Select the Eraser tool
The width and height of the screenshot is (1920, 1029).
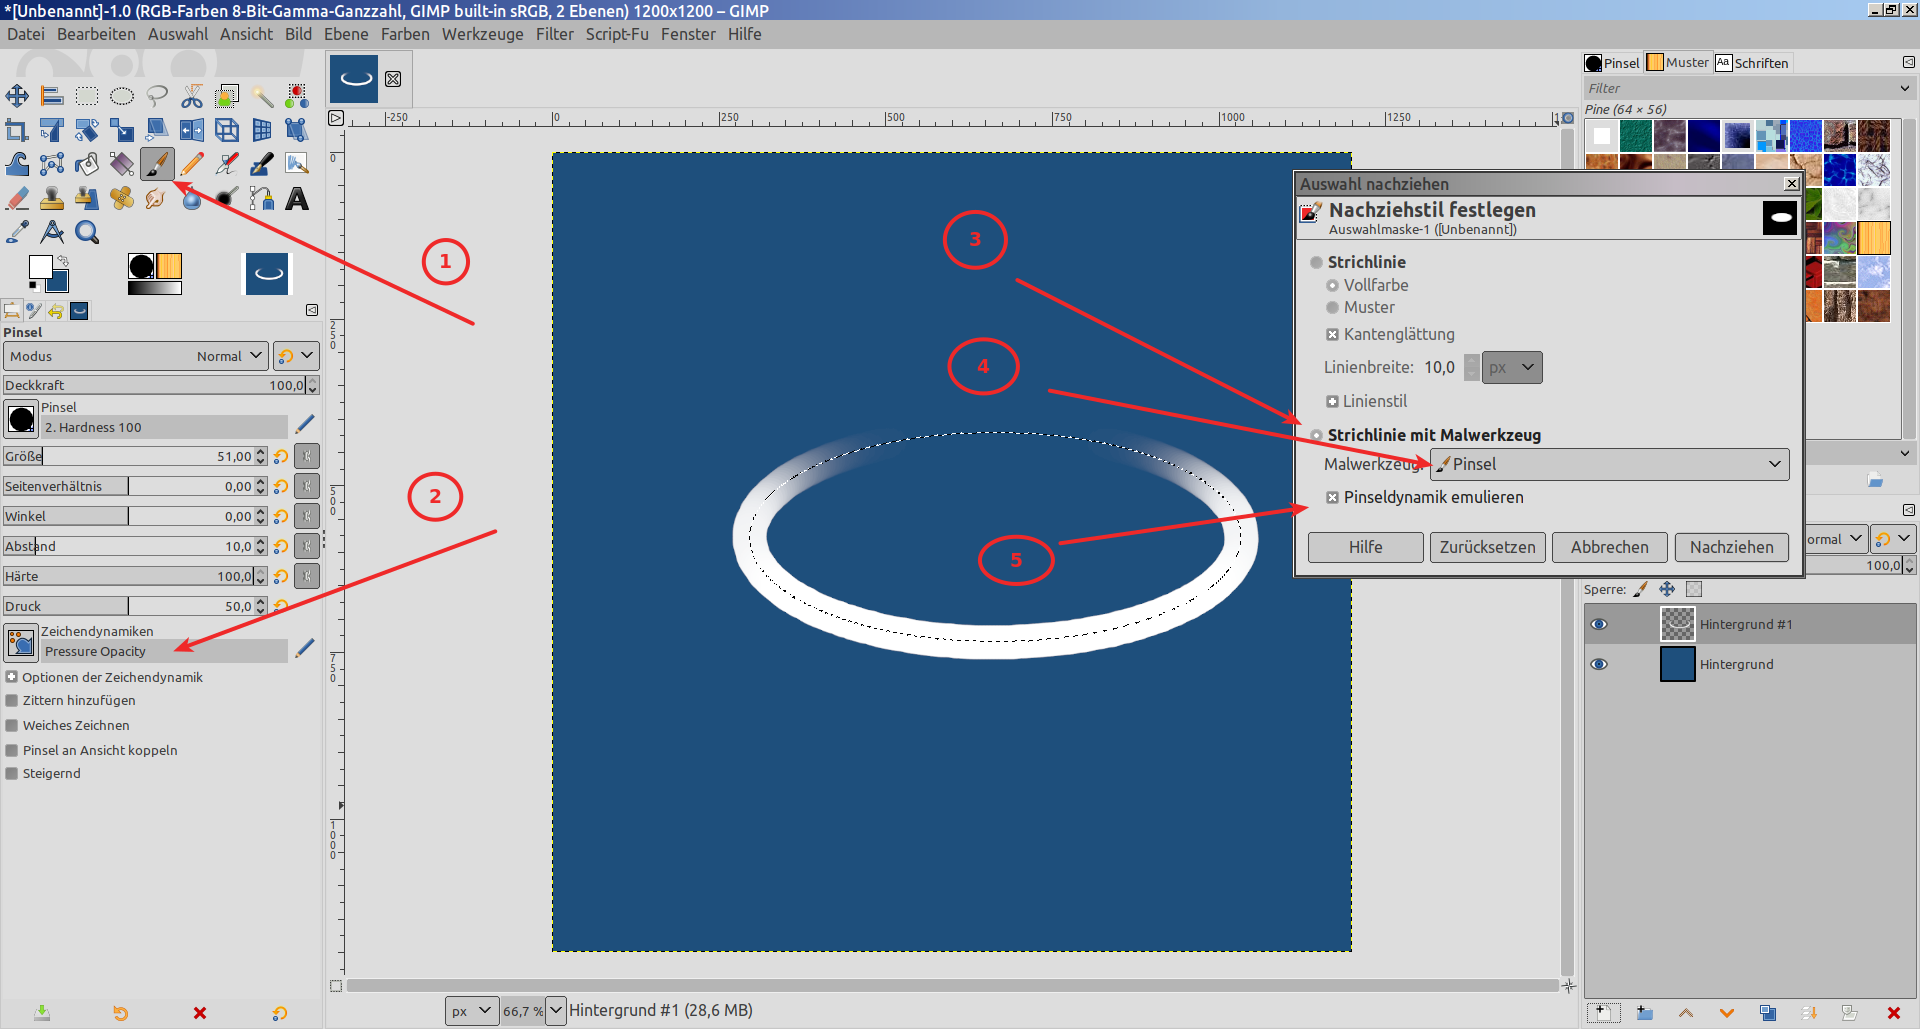[17, 199]
